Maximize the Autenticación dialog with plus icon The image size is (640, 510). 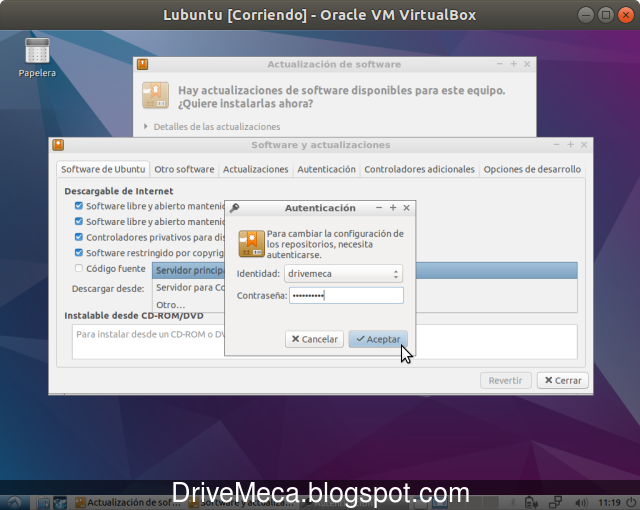pos(393,208)
